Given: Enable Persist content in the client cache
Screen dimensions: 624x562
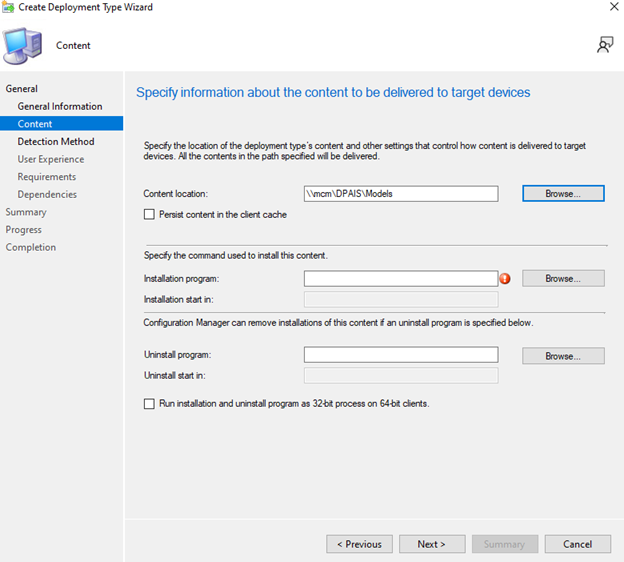Looking at the screenshot, I should coord(149,215).
